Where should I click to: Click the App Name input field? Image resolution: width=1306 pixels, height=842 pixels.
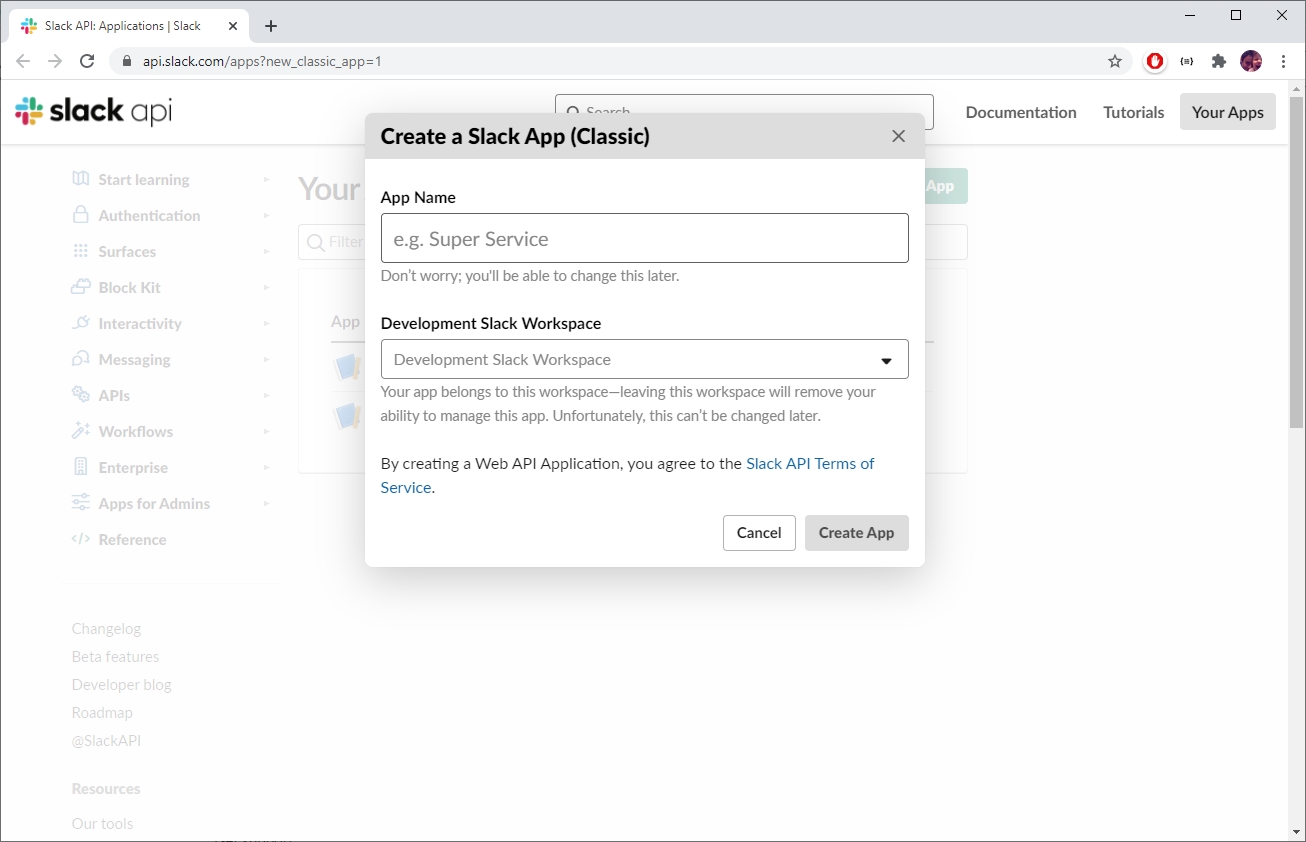click(x=644, y=238)
